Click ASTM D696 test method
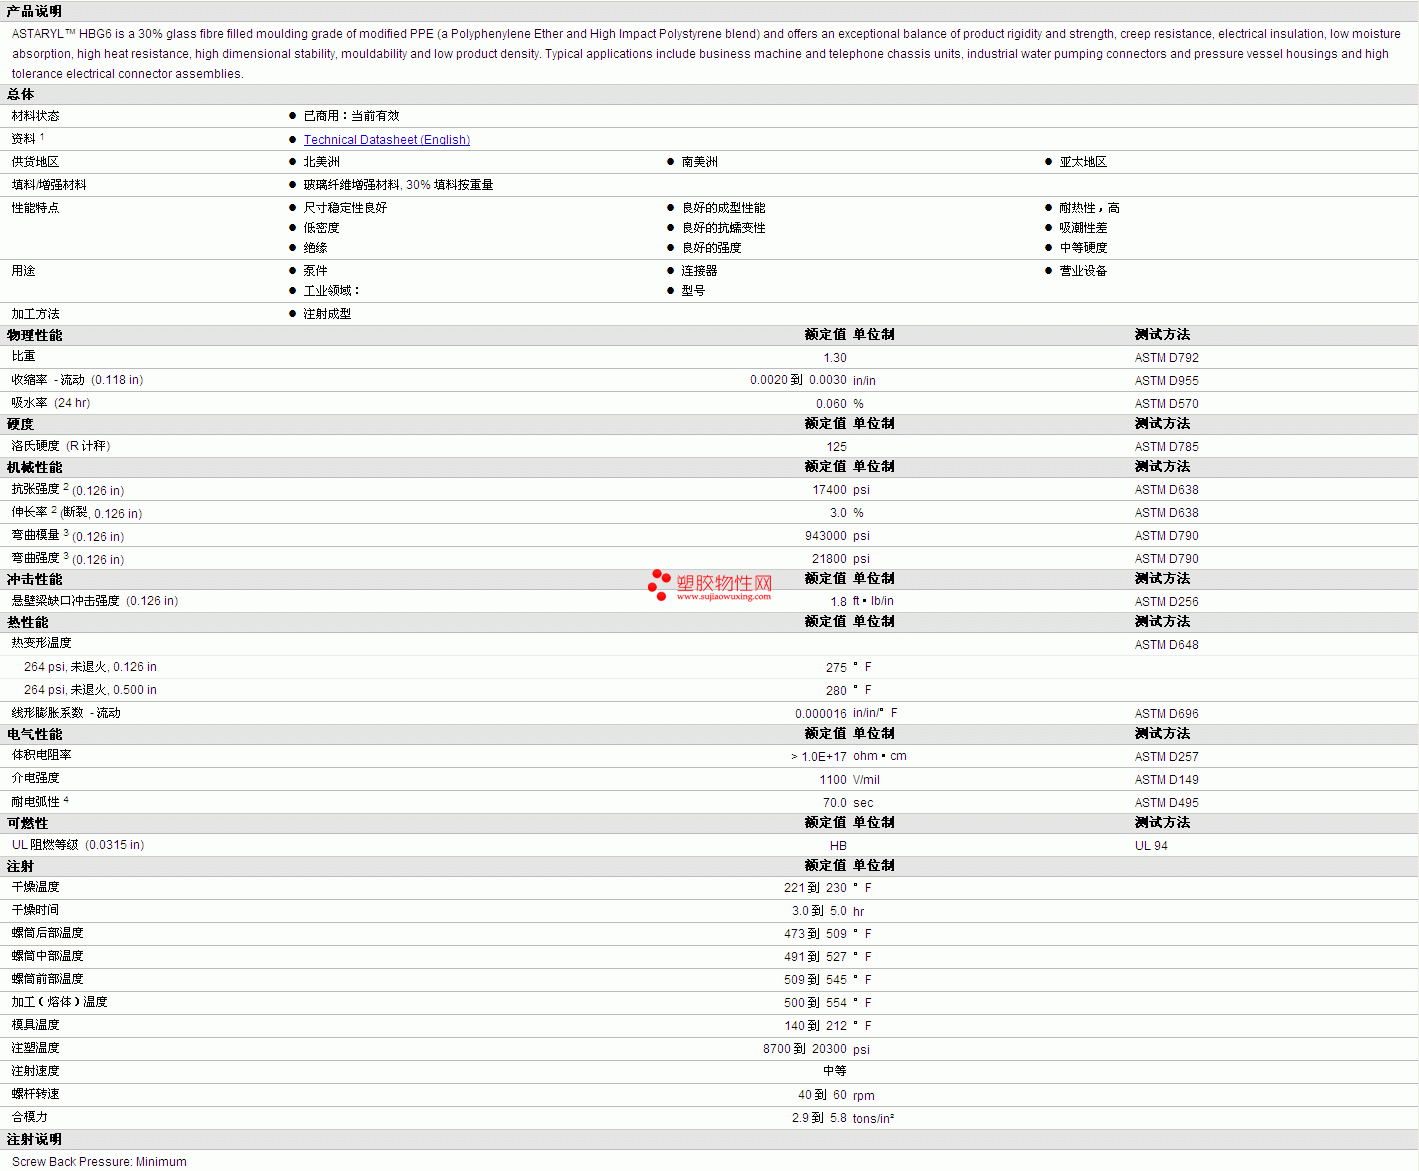This screenshot has width=1419, height=1171. (1166, 714)
